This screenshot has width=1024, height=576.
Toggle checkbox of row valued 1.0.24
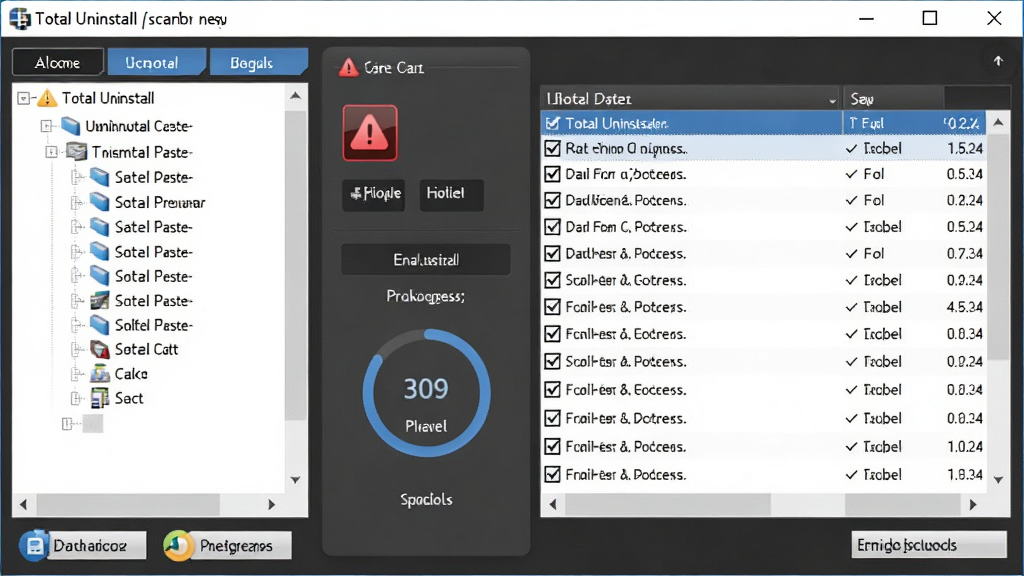coord(552,447)
